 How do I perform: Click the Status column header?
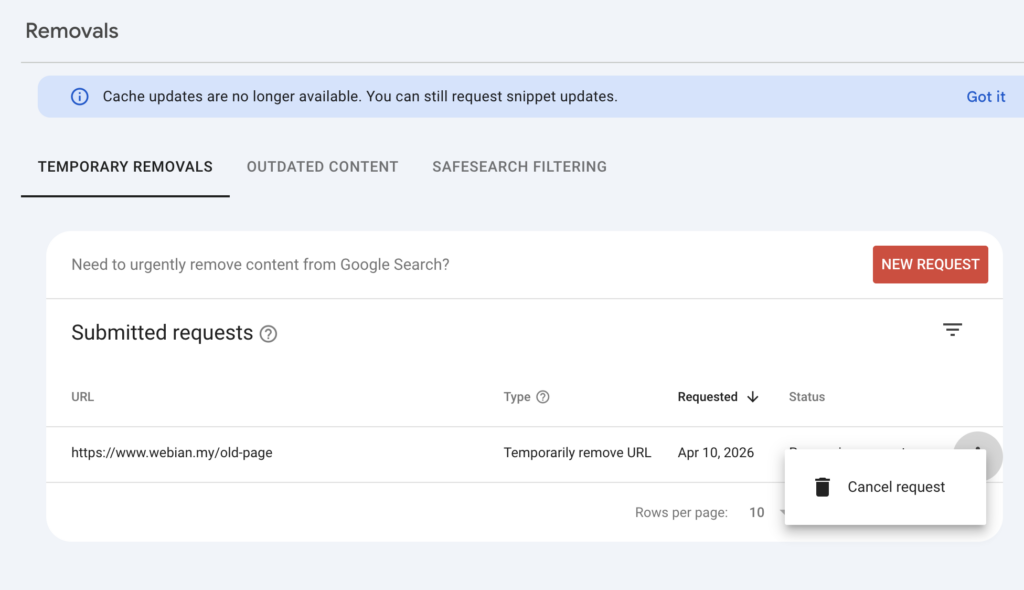click(x=806, y=397)
